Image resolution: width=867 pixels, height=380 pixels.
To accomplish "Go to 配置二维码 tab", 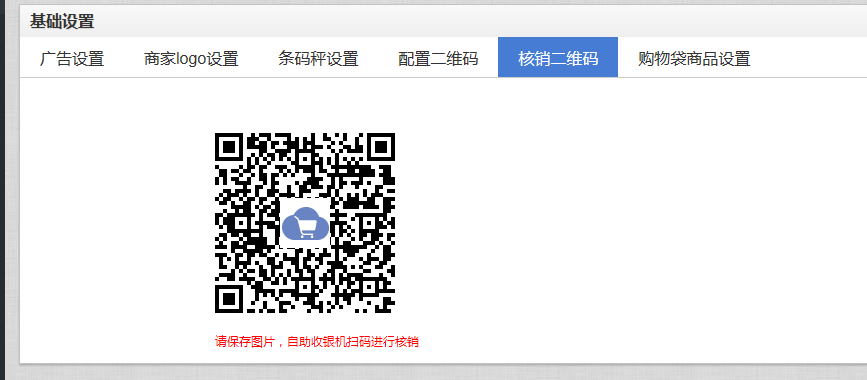I will [x=438, y=58].
